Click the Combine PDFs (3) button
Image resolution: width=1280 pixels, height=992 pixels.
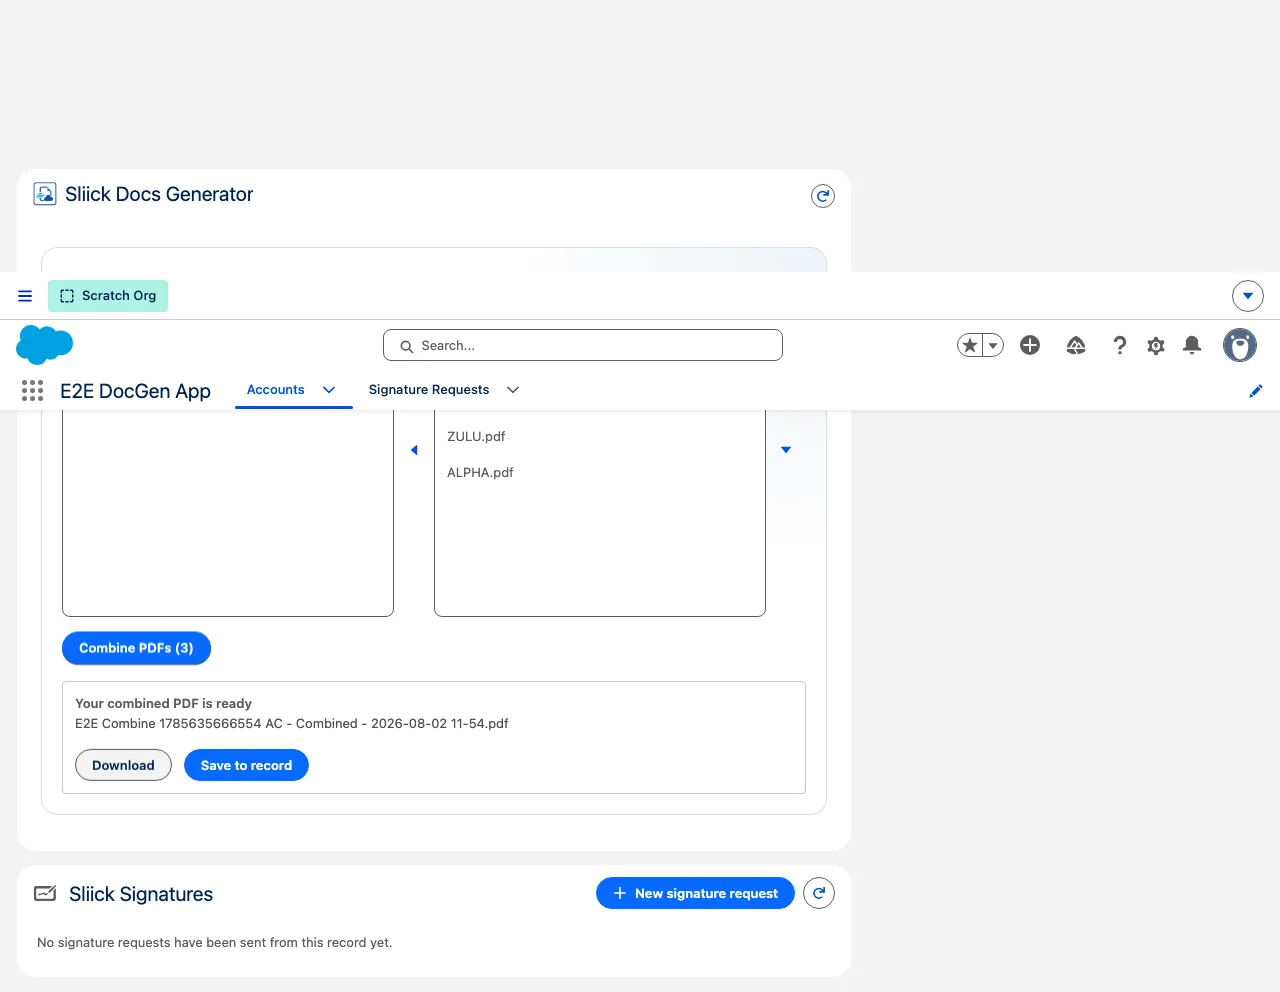(136, 648)
